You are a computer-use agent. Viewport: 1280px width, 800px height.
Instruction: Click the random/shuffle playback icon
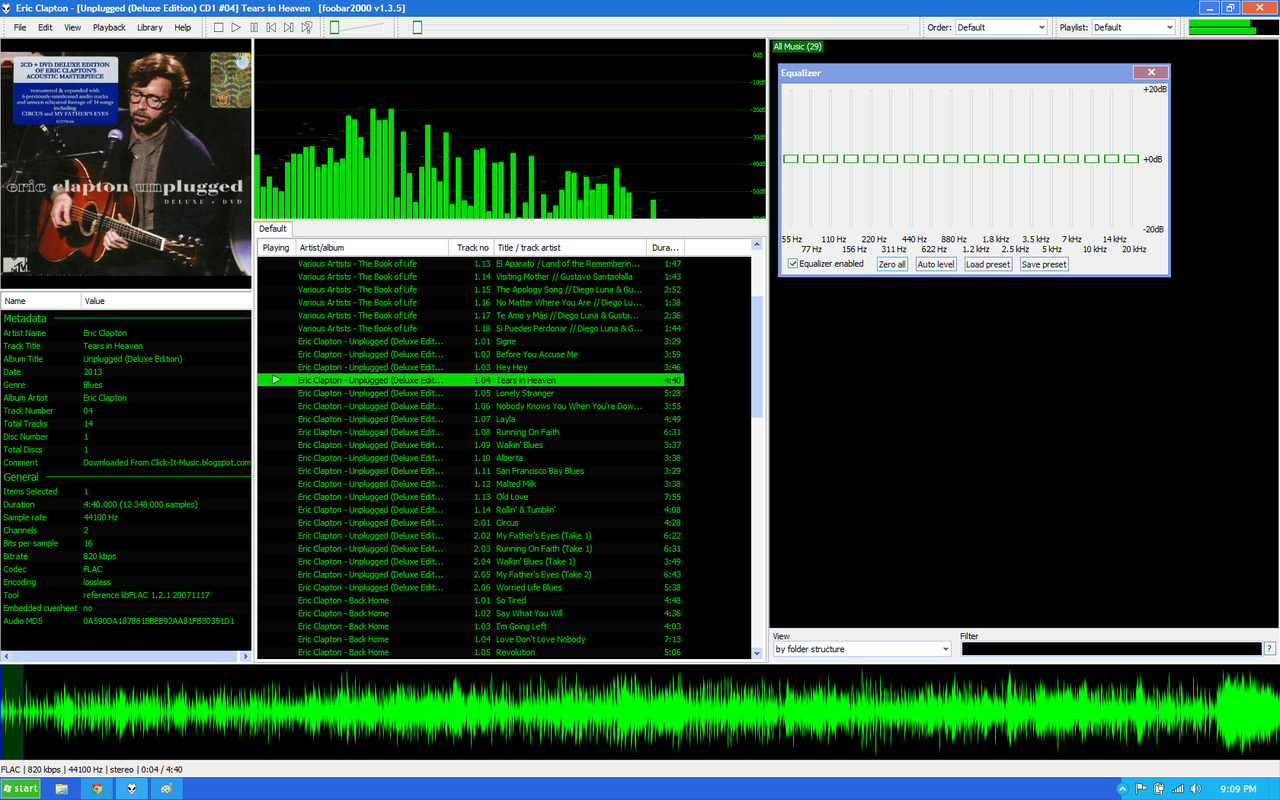(x=306, y=27)
